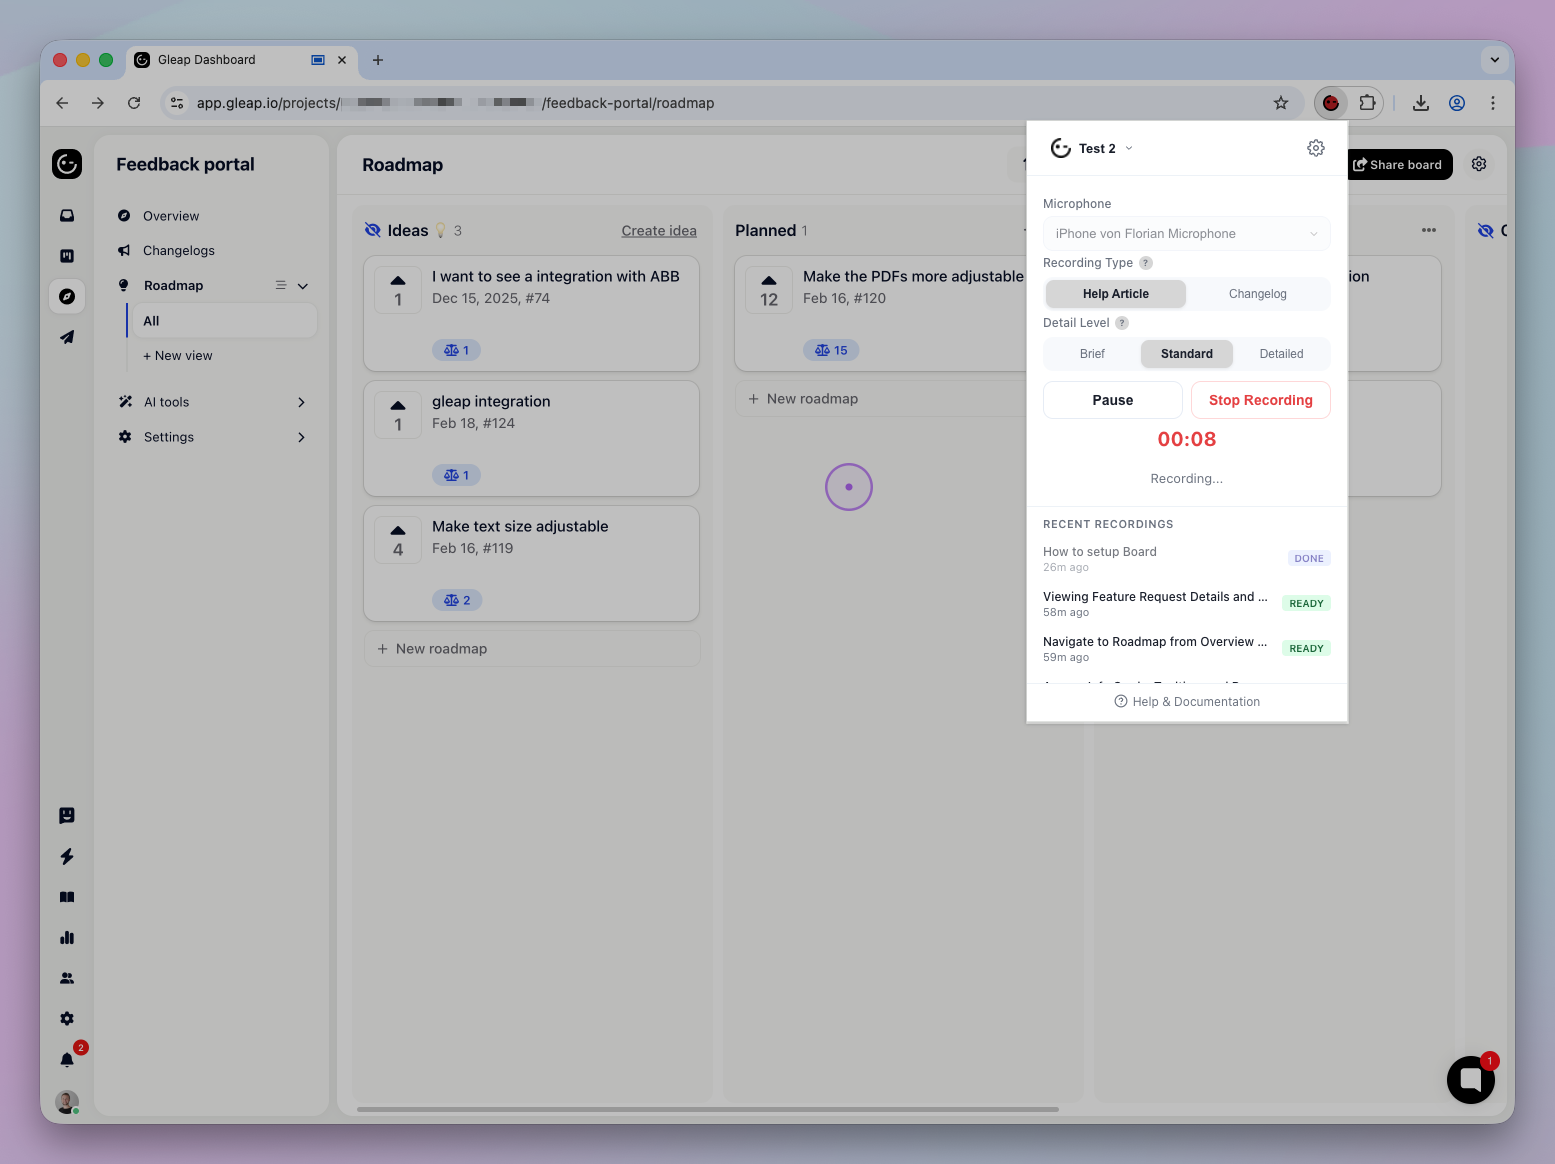Open the Chrome tab search chevron

coord(1494,60)
